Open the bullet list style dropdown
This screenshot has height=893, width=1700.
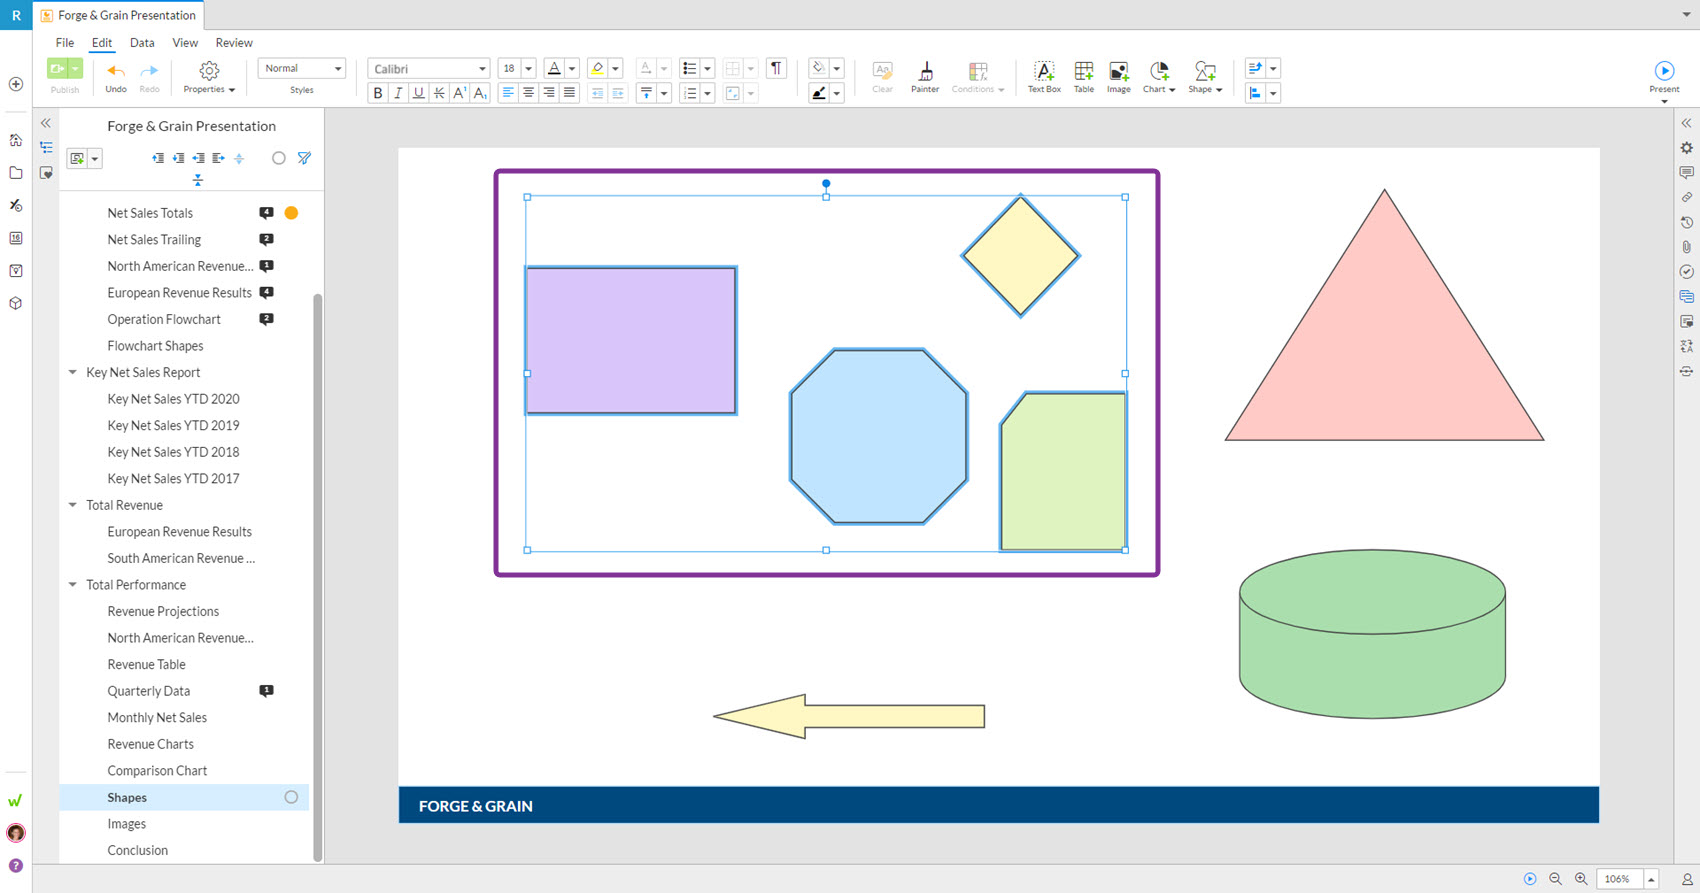click(x=707, y=68)
